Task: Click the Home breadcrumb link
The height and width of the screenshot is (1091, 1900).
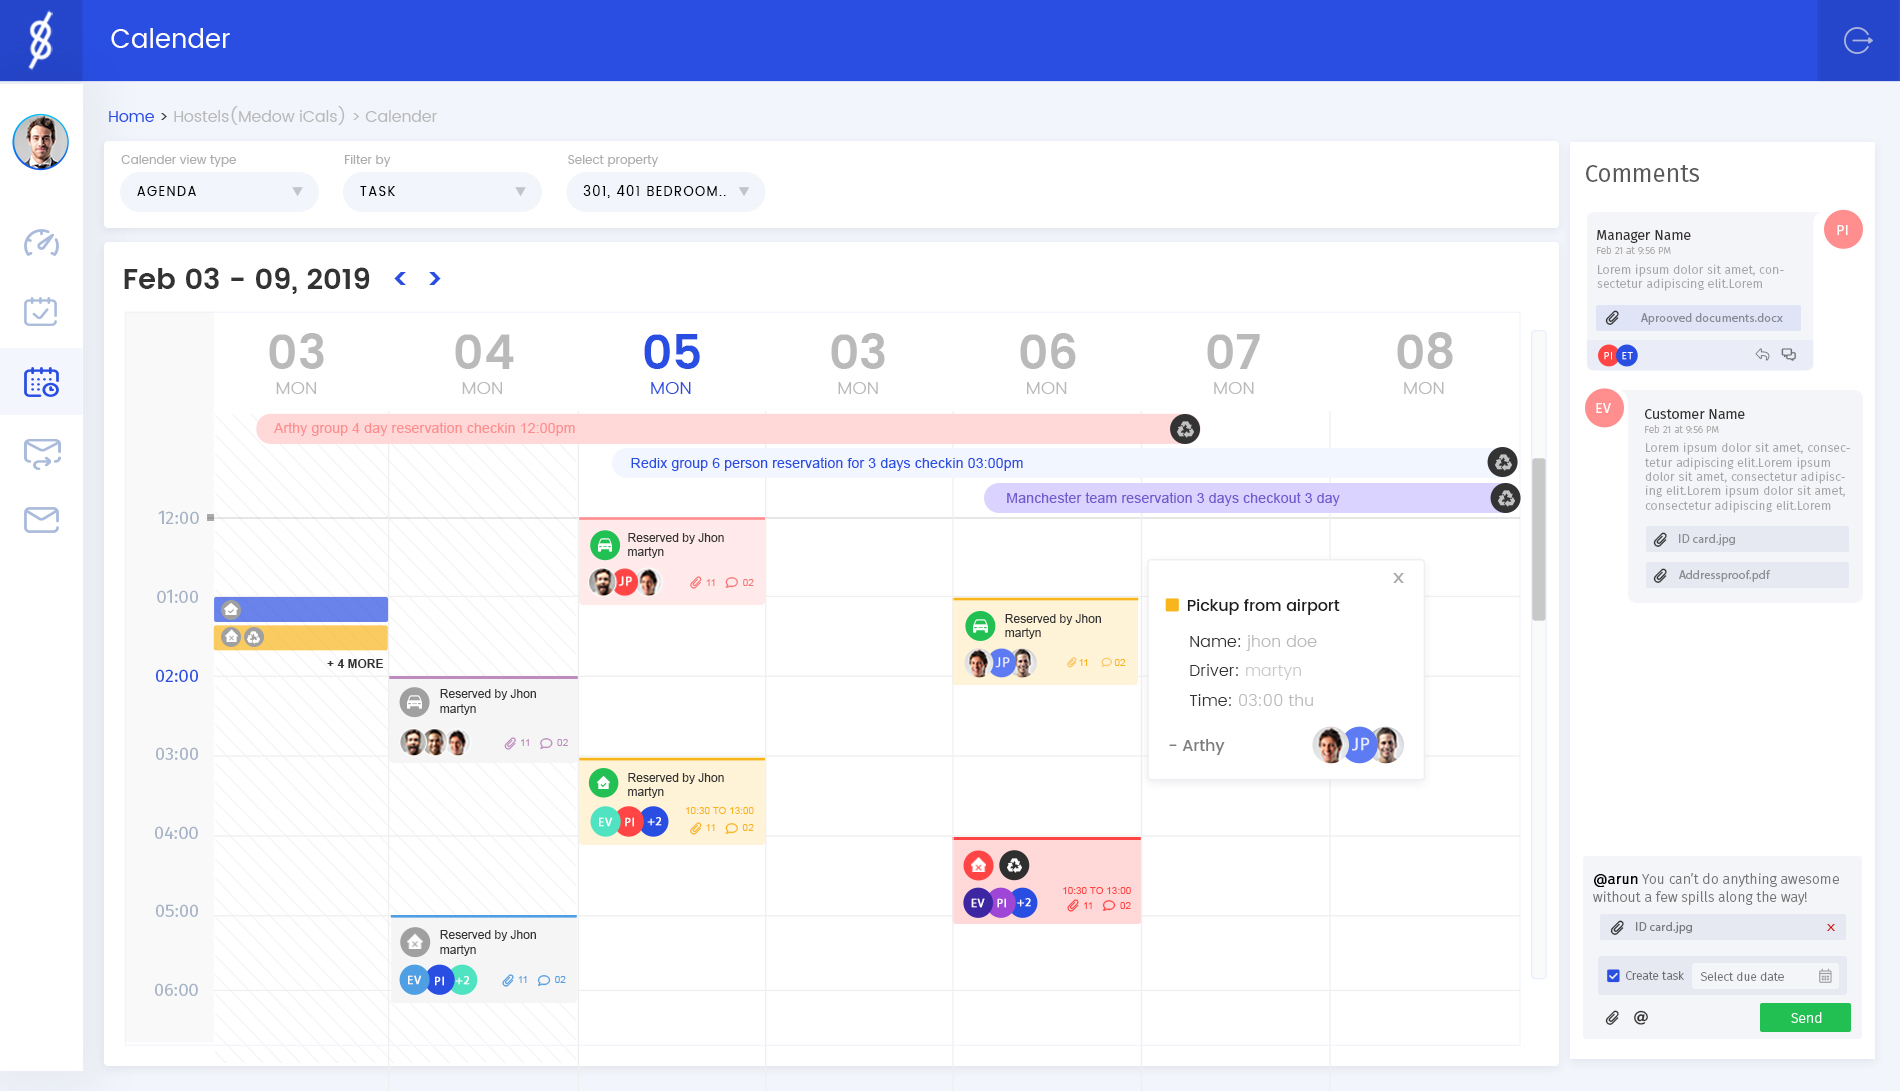Action: pyautogui.click(x=131, y=117)
